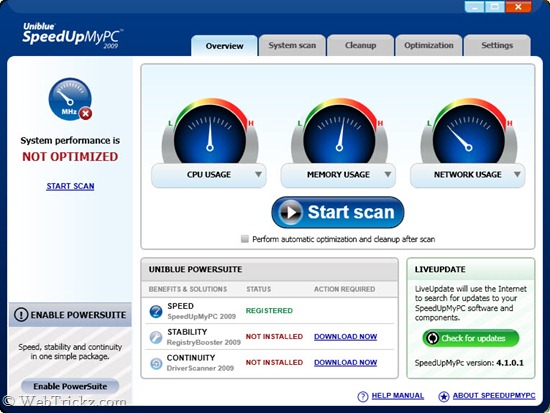550x413 pixels.
Task: Maximize the SpeedUpMyPC window
Action: pos(495,6)
